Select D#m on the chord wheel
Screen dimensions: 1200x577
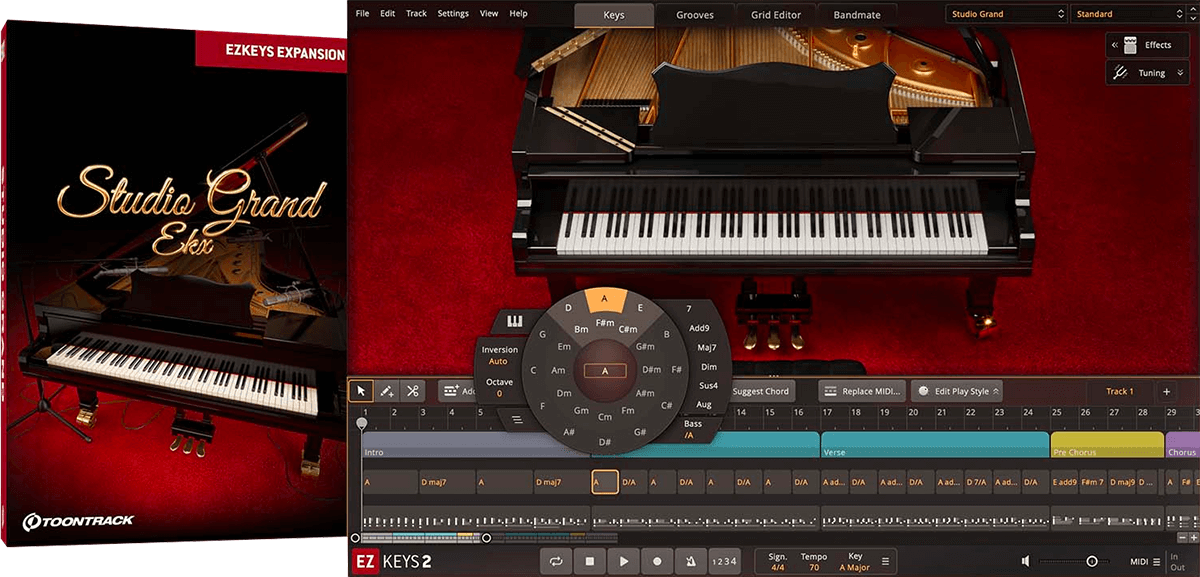651,370
